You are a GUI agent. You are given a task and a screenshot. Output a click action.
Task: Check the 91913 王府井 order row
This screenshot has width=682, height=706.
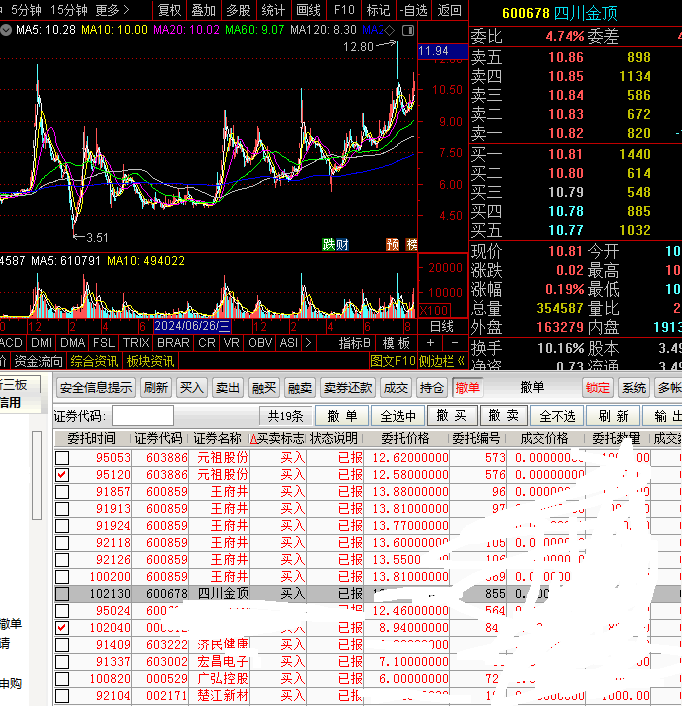tap(62, 509)
